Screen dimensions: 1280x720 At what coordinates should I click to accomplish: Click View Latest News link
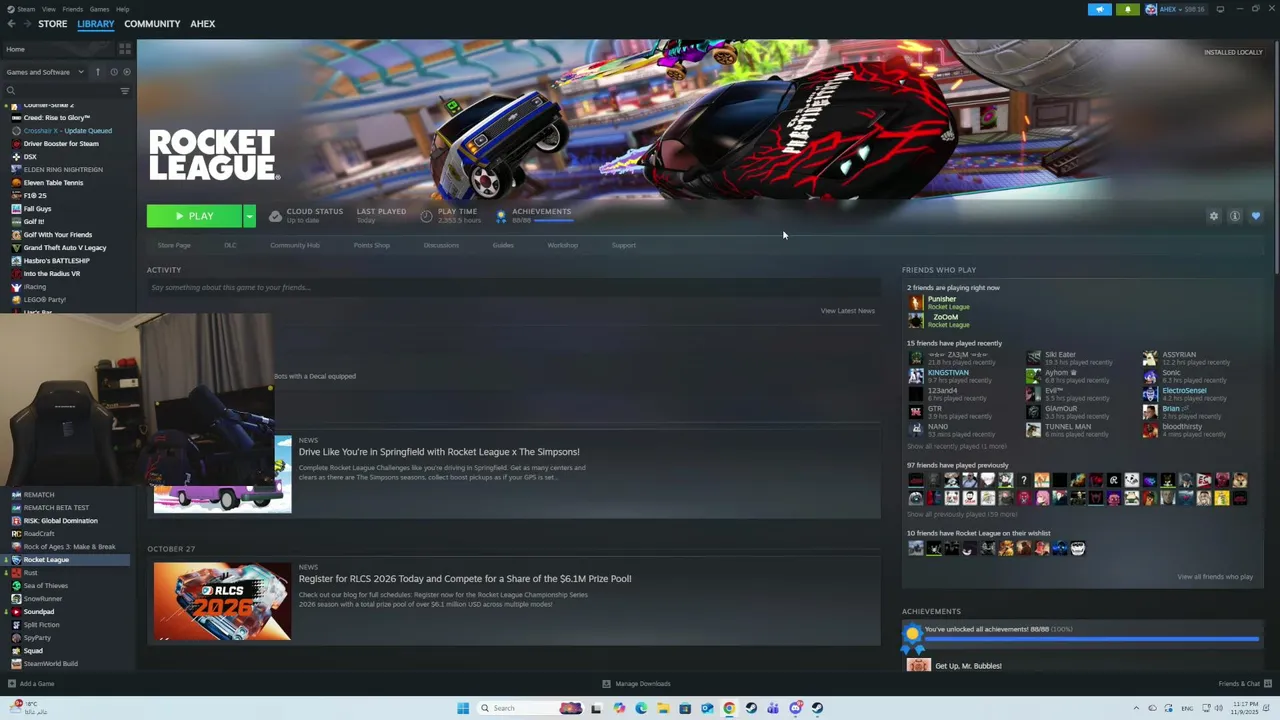click(848, 311)
